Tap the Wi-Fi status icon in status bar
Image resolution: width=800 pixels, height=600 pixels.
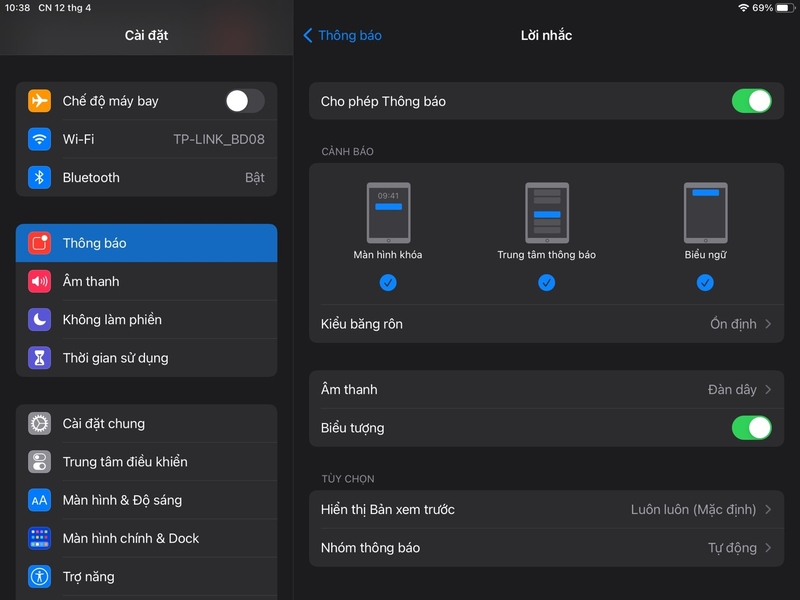click(743, 8)
